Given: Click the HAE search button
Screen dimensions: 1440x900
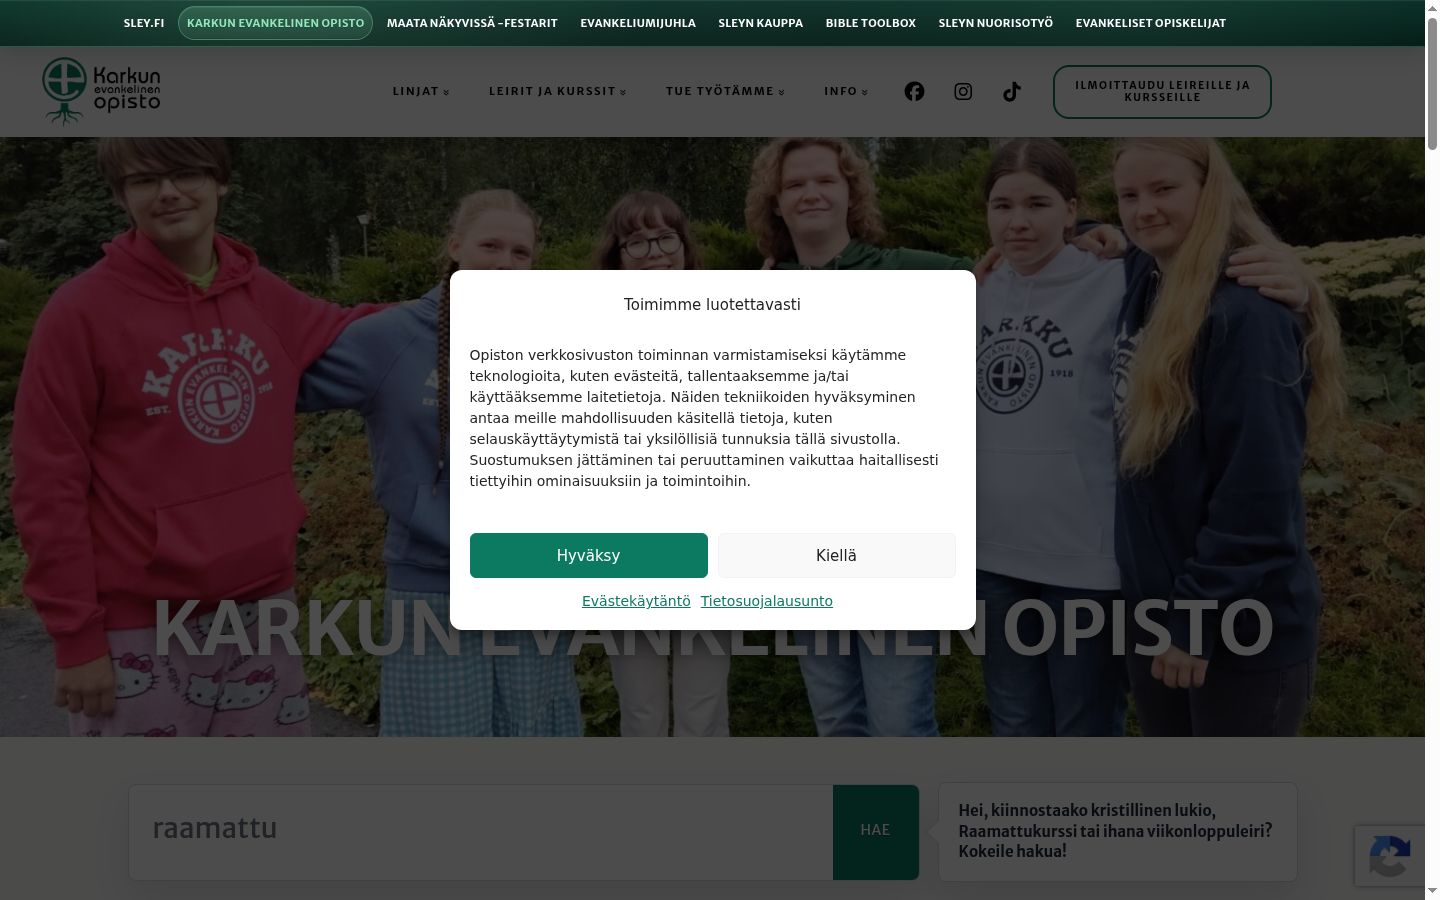Looking at the screenshot, I should [x=875, y=832].
